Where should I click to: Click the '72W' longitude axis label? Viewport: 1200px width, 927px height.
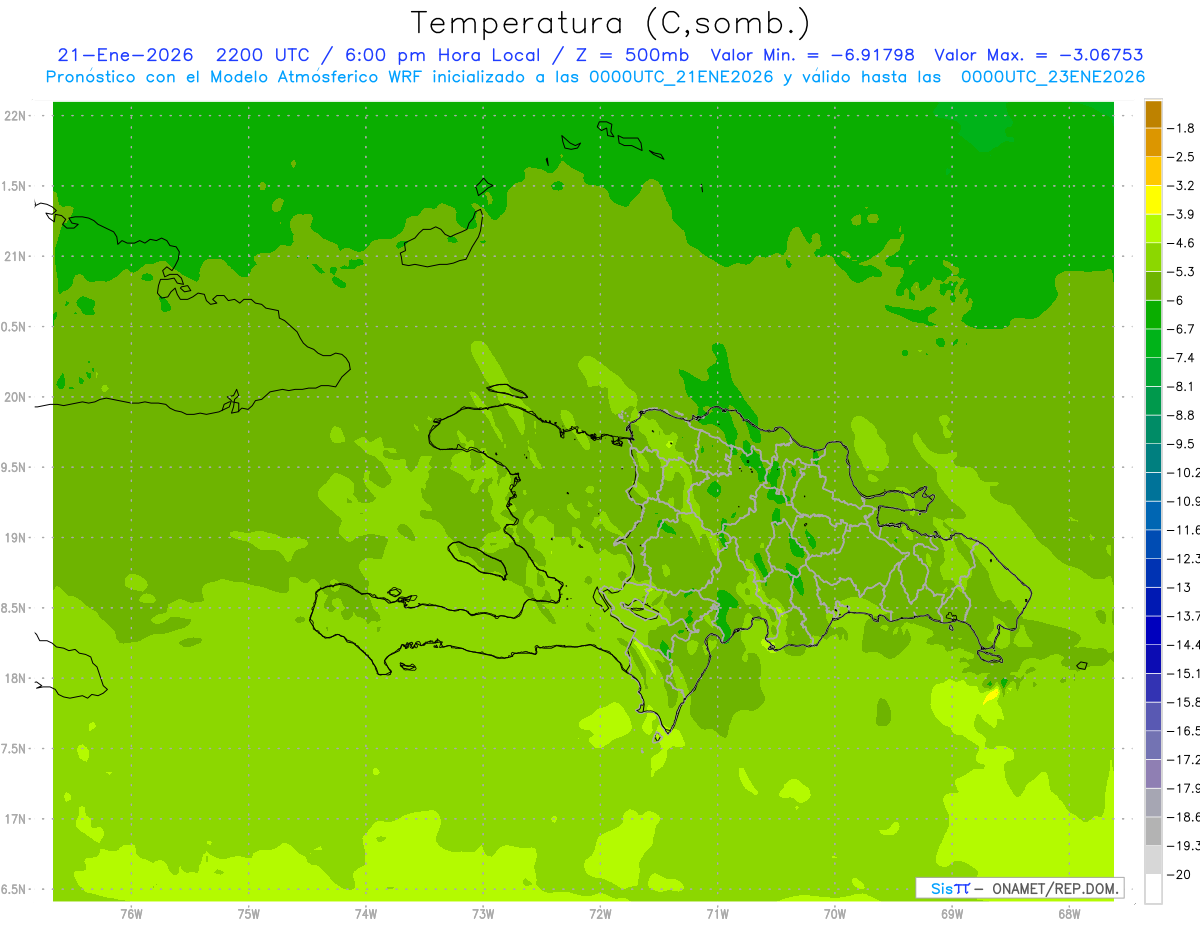tap(600, 913)
